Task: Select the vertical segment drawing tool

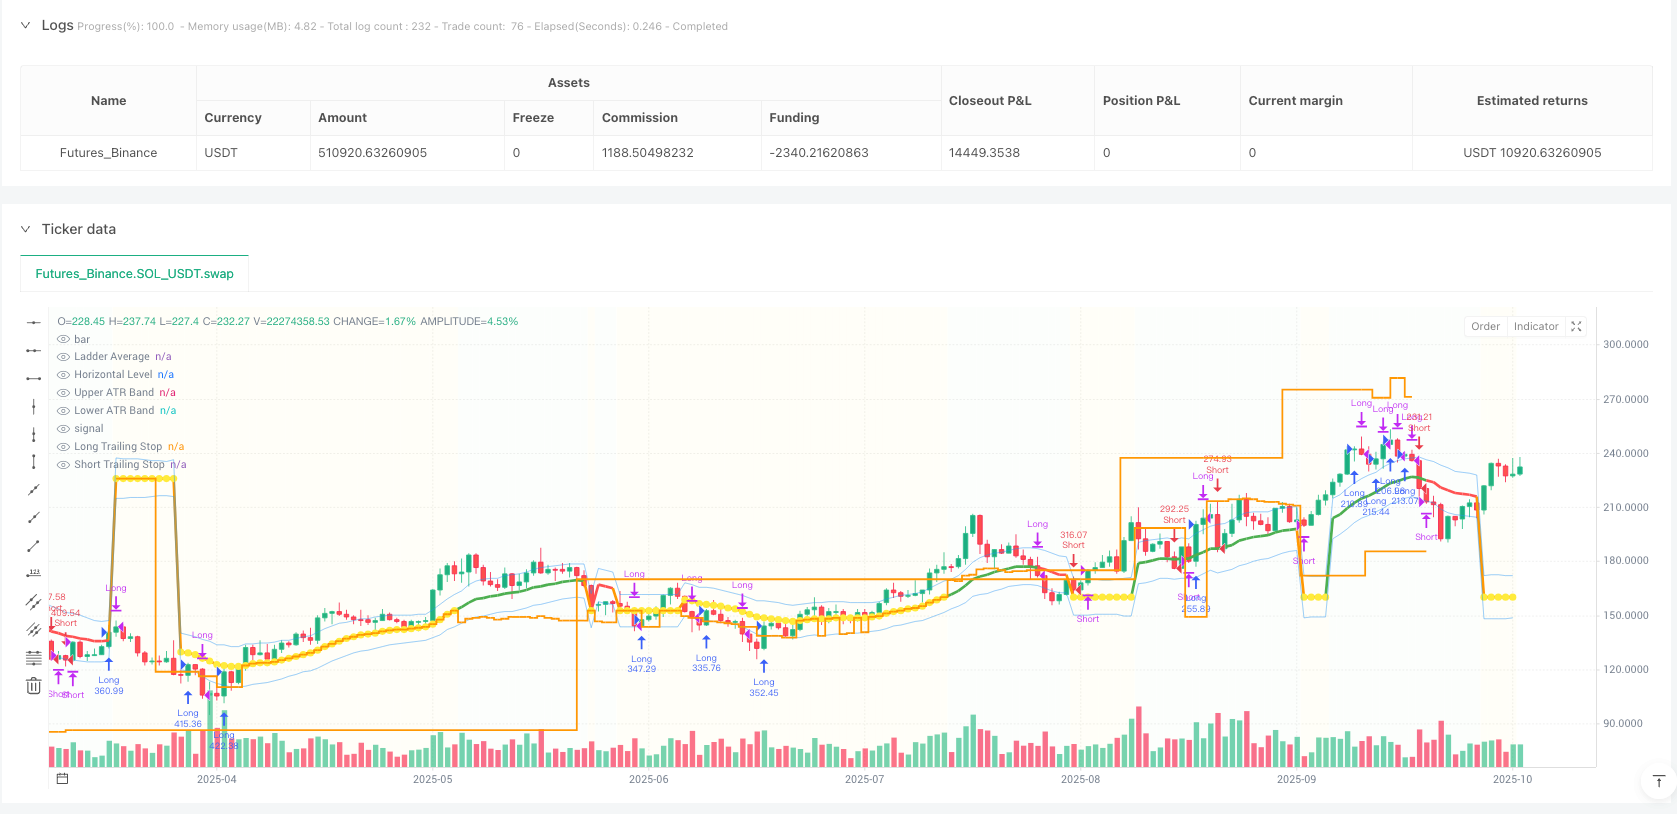Action: coord(33,462)
